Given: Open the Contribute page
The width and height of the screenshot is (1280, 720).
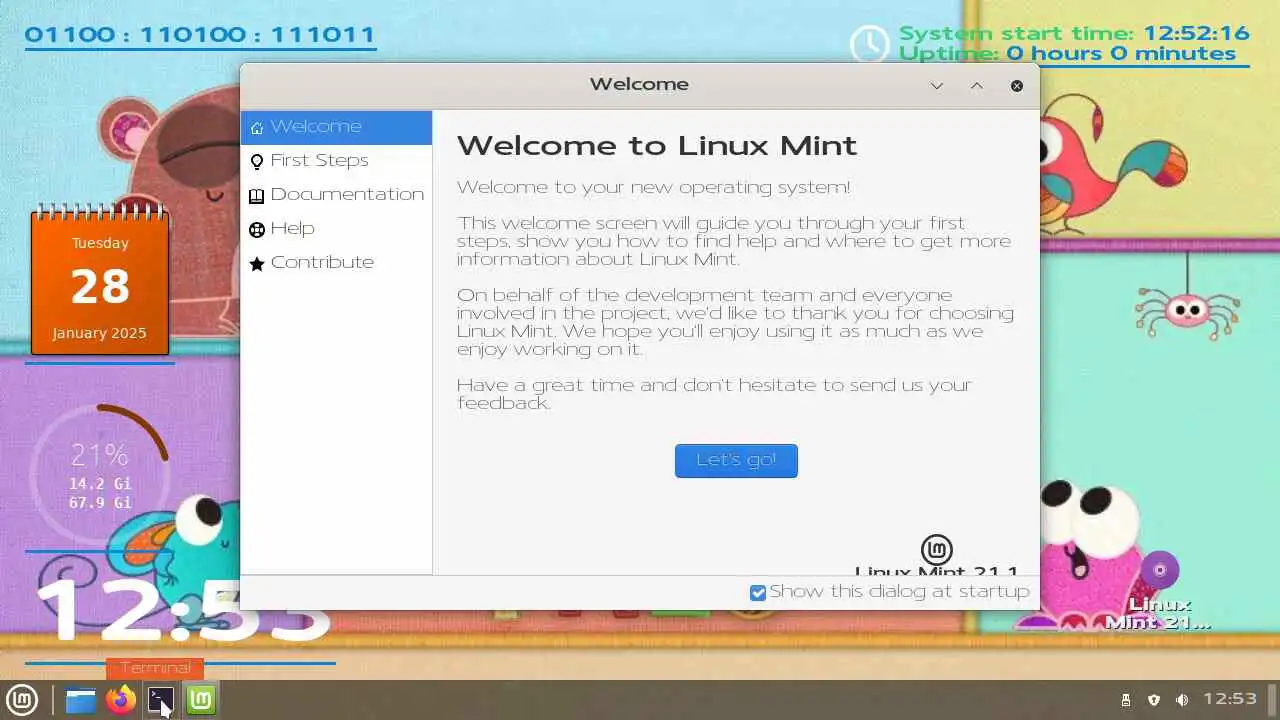Looking at the screenshot, I should pos(336,263).
